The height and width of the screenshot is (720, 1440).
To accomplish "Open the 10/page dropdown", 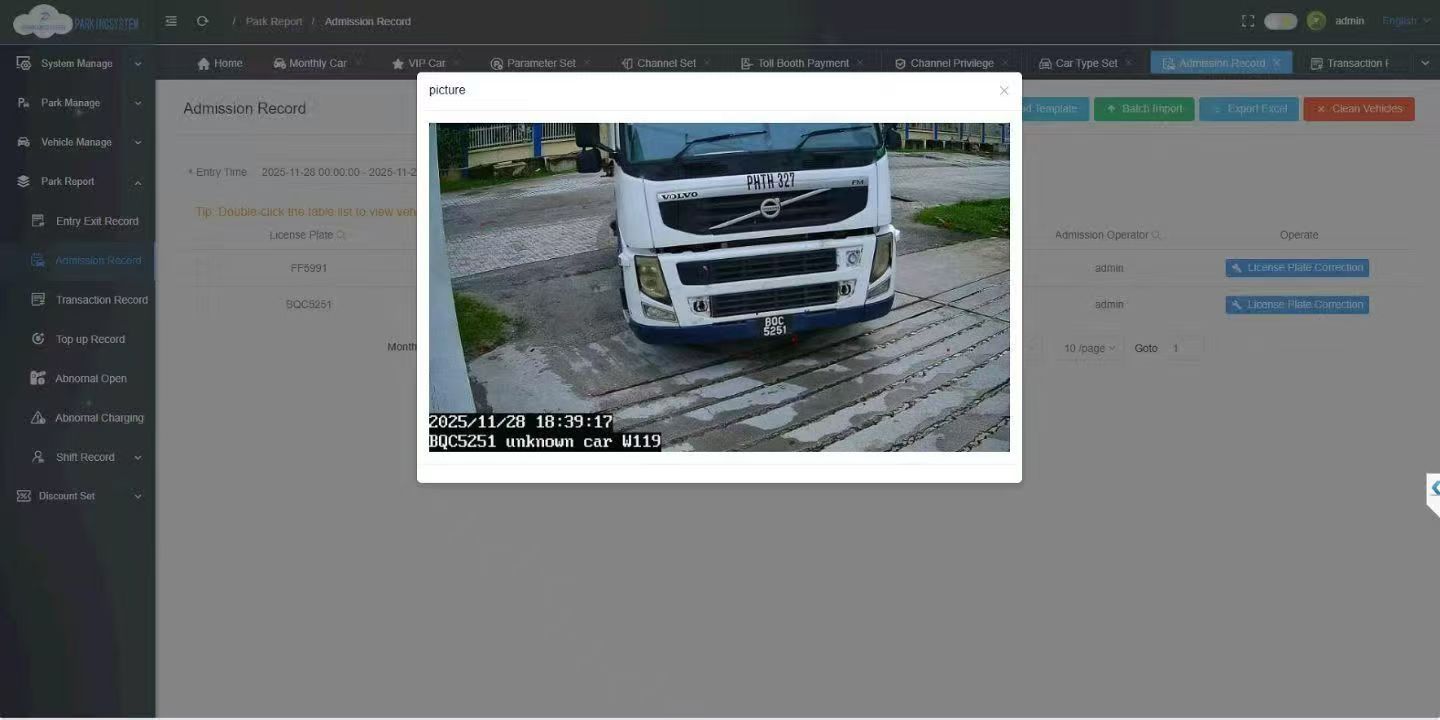I will pos(1089,348).
